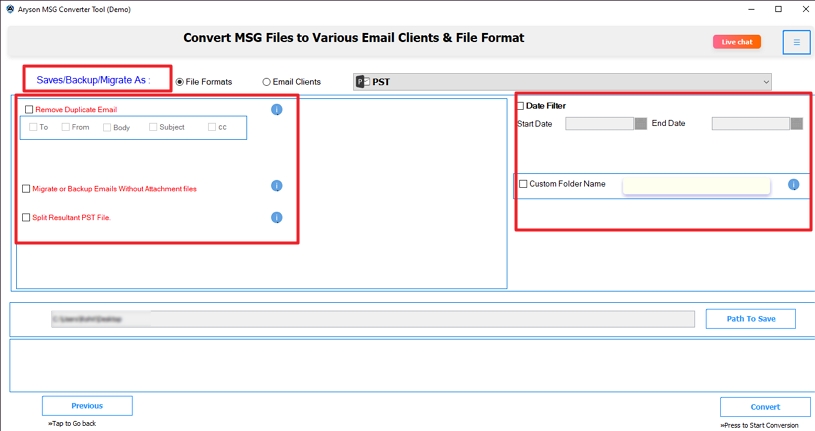Maximize the Aryson MSG Converter window
The image size is (815, 431).
click(778, 9)
